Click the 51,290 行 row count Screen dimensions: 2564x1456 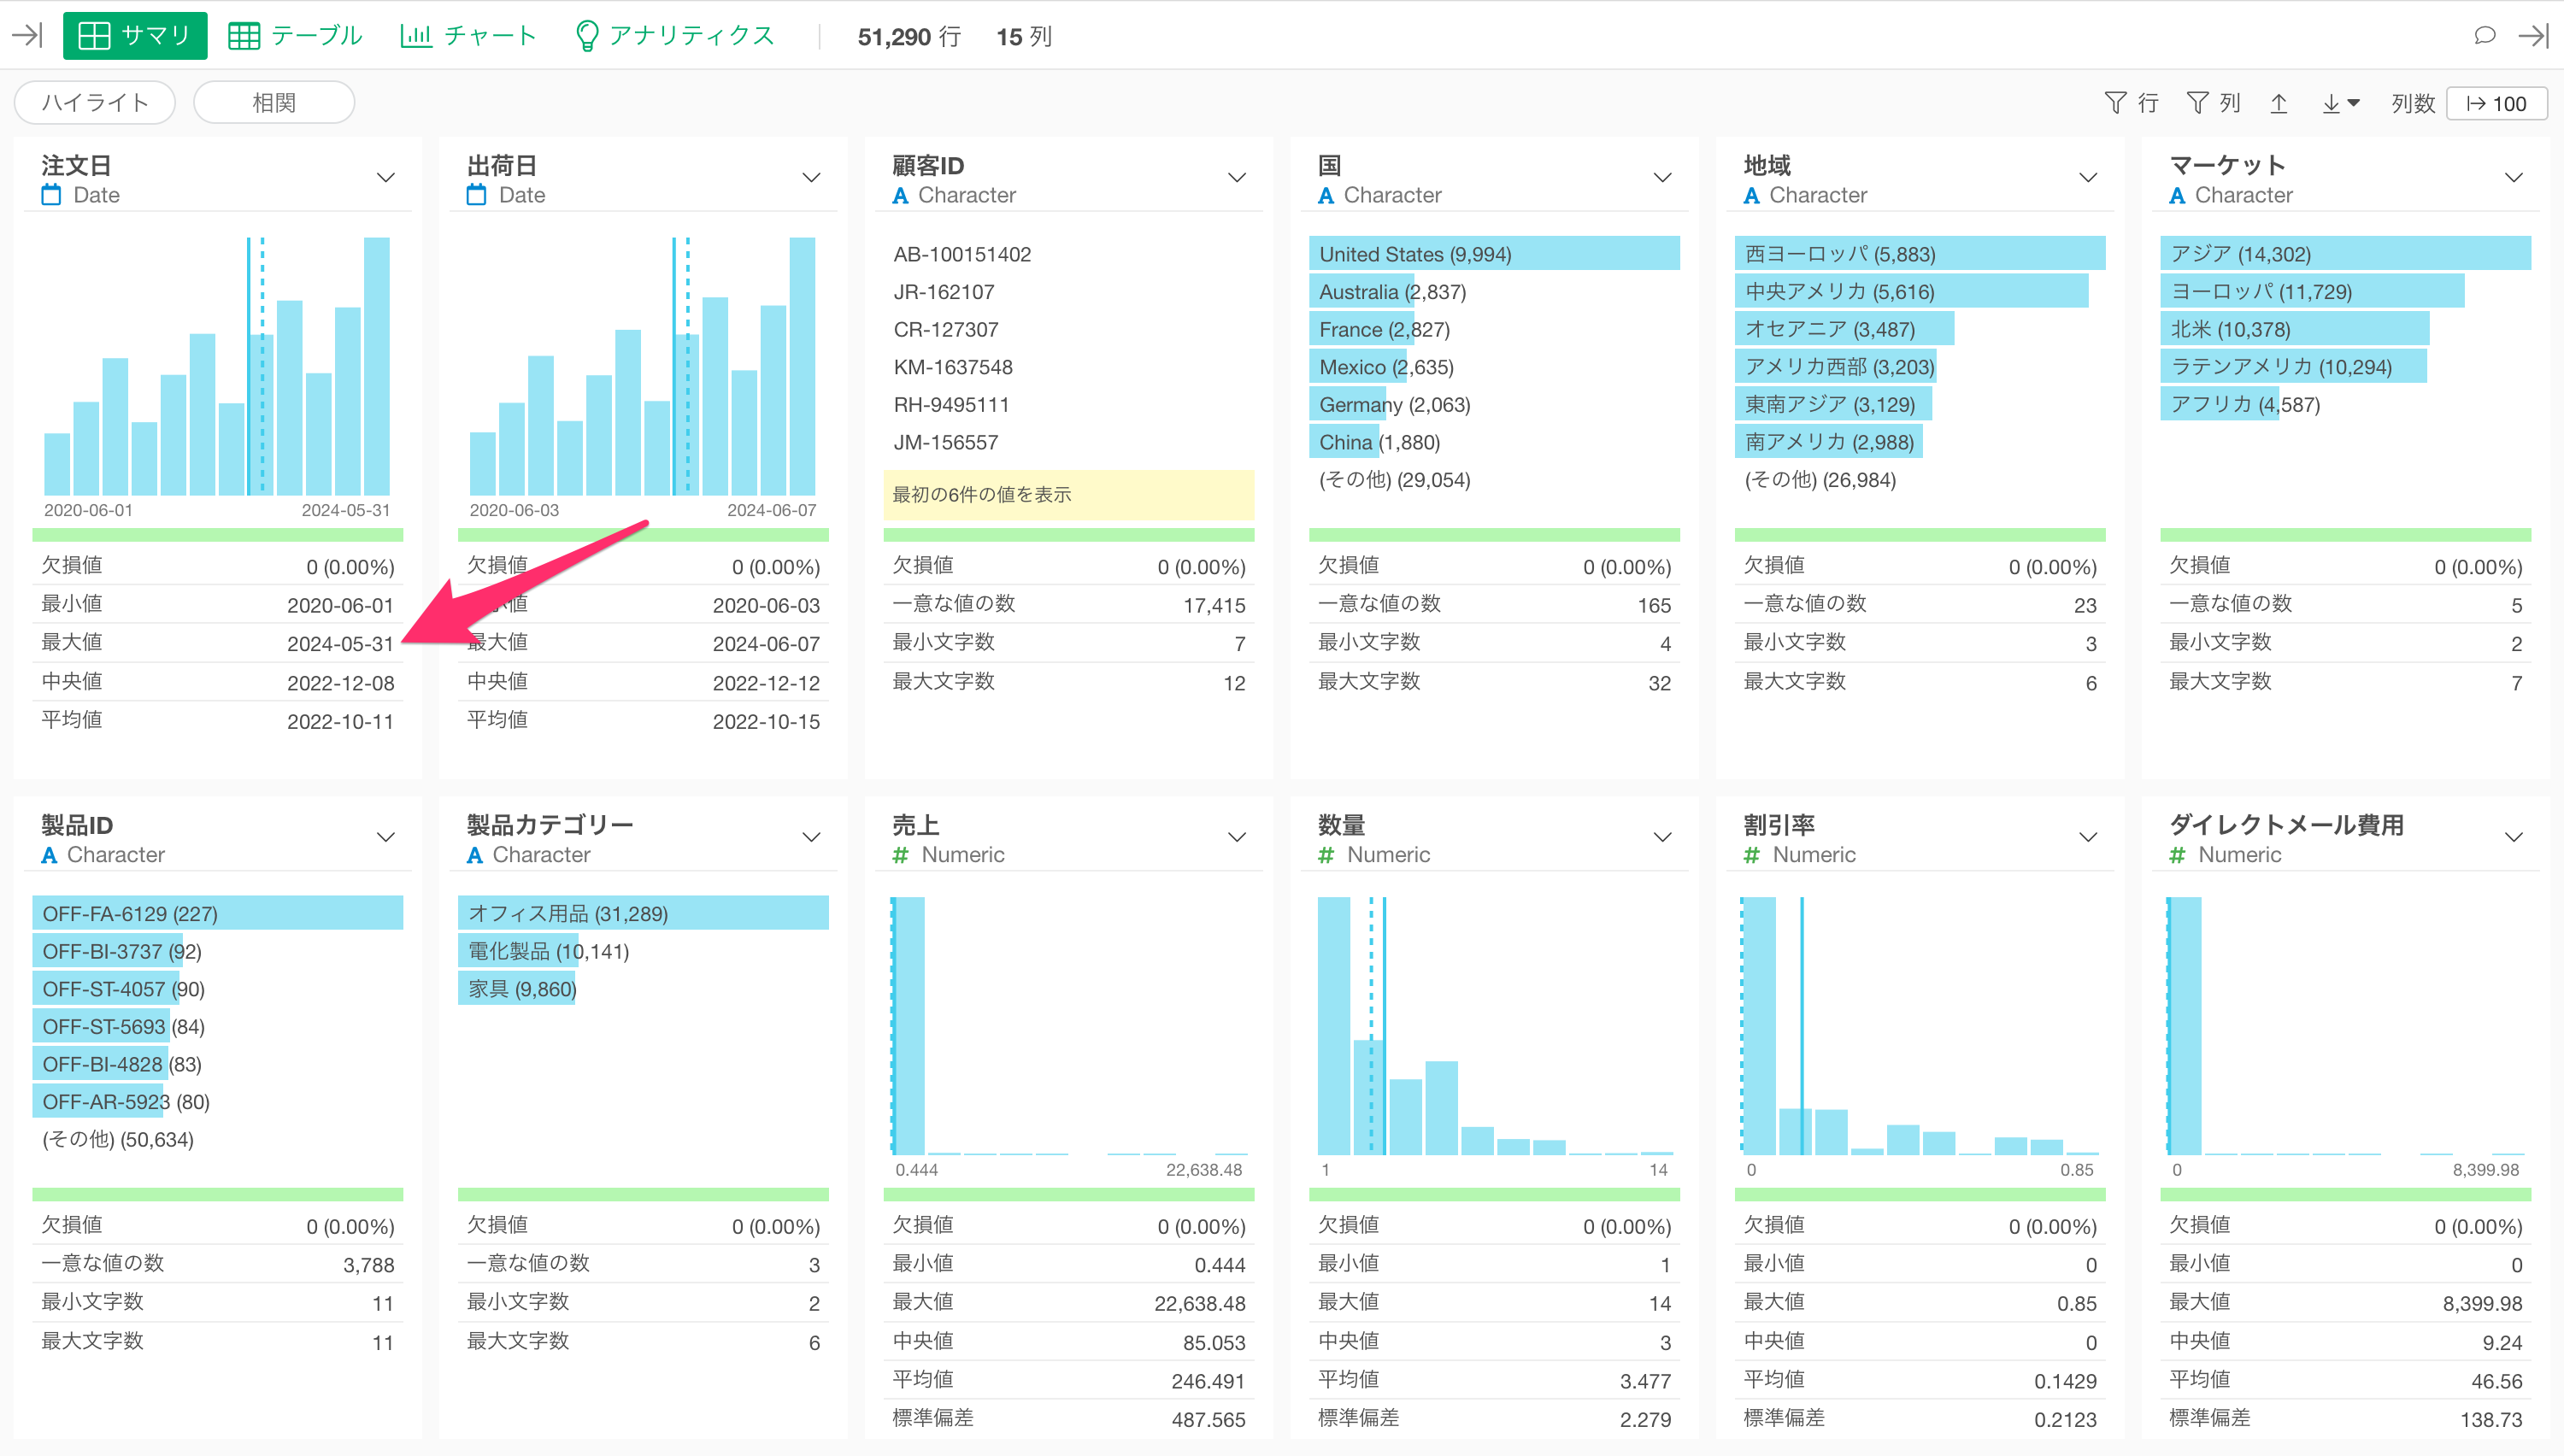click(909, 37)
